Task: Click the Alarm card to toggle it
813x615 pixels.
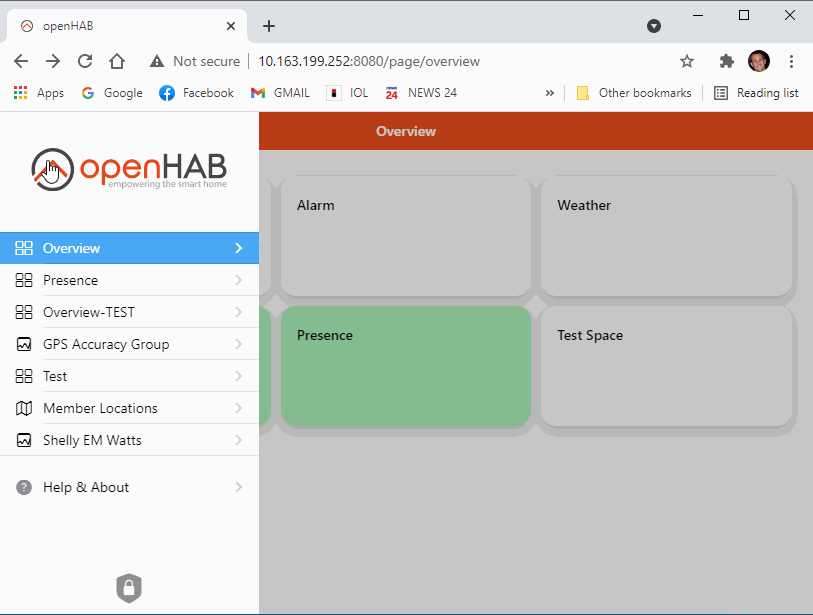Action: click(405, 236)
